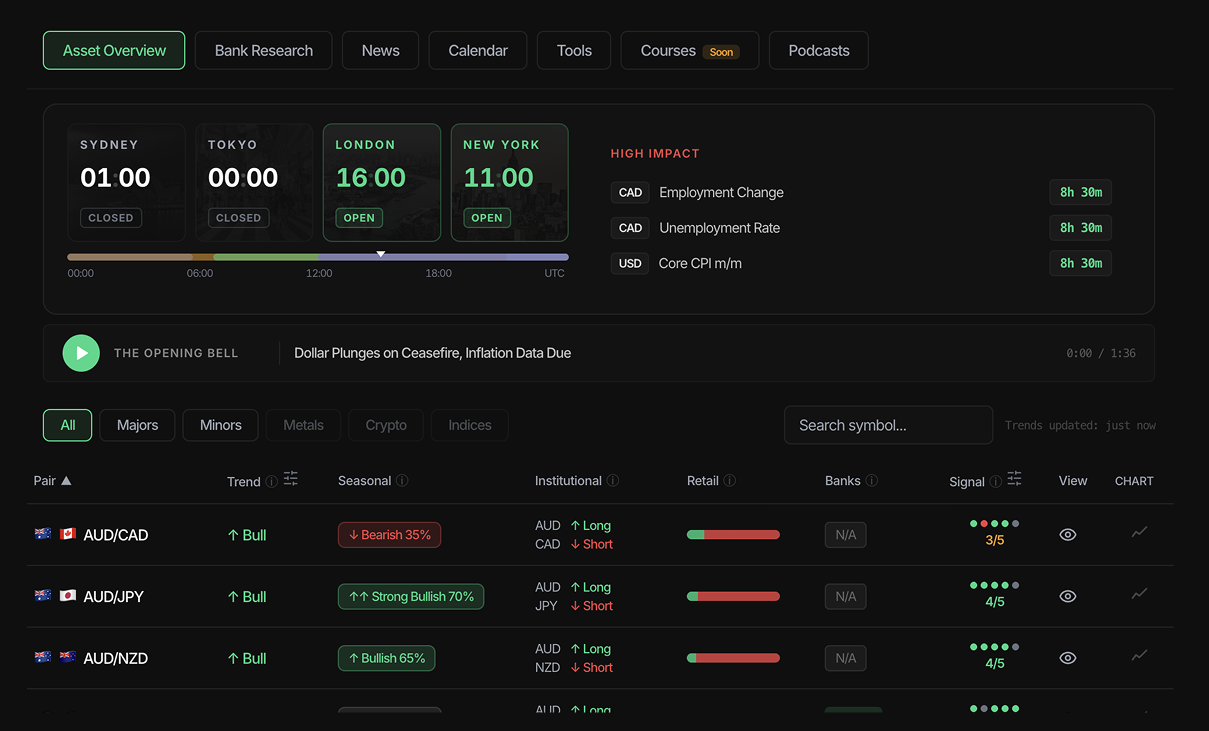Image resolution: width=1209 pixels, height=731 pixels.
Task: Play the Opening Bell audio clip
Action: [81, 352]
